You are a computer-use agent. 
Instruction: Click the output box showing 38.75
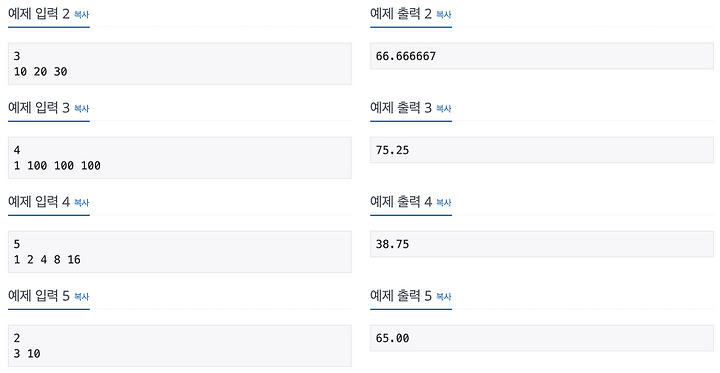click(x=542, y=244)
